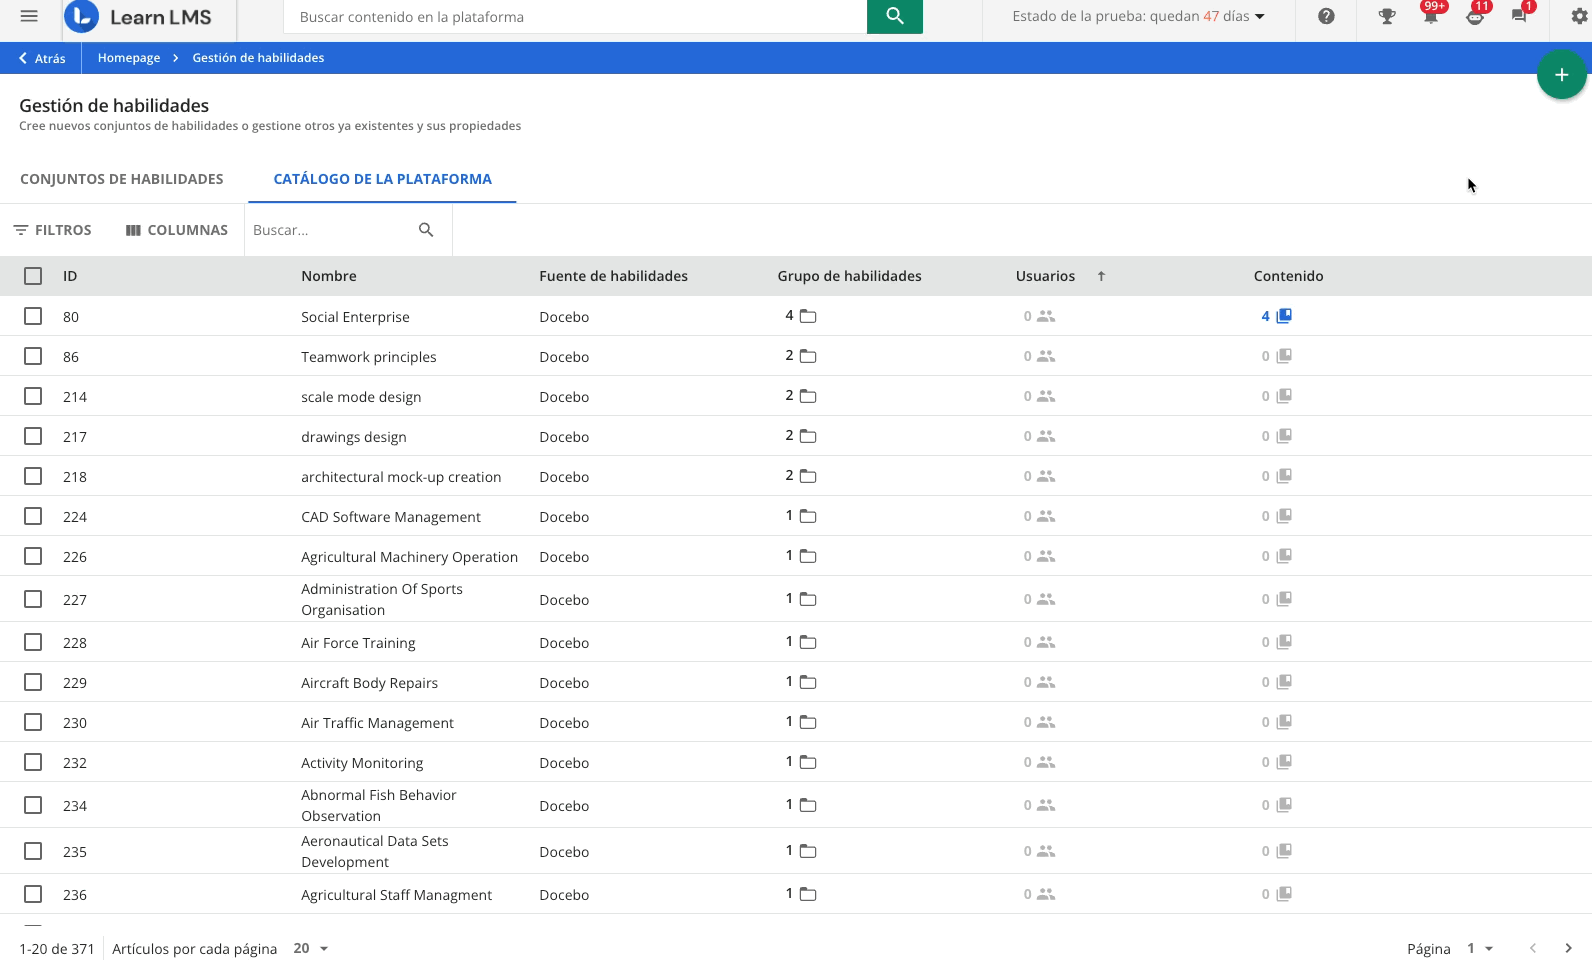Click the sort arrow on Usuarios column

click(1101, 276)
